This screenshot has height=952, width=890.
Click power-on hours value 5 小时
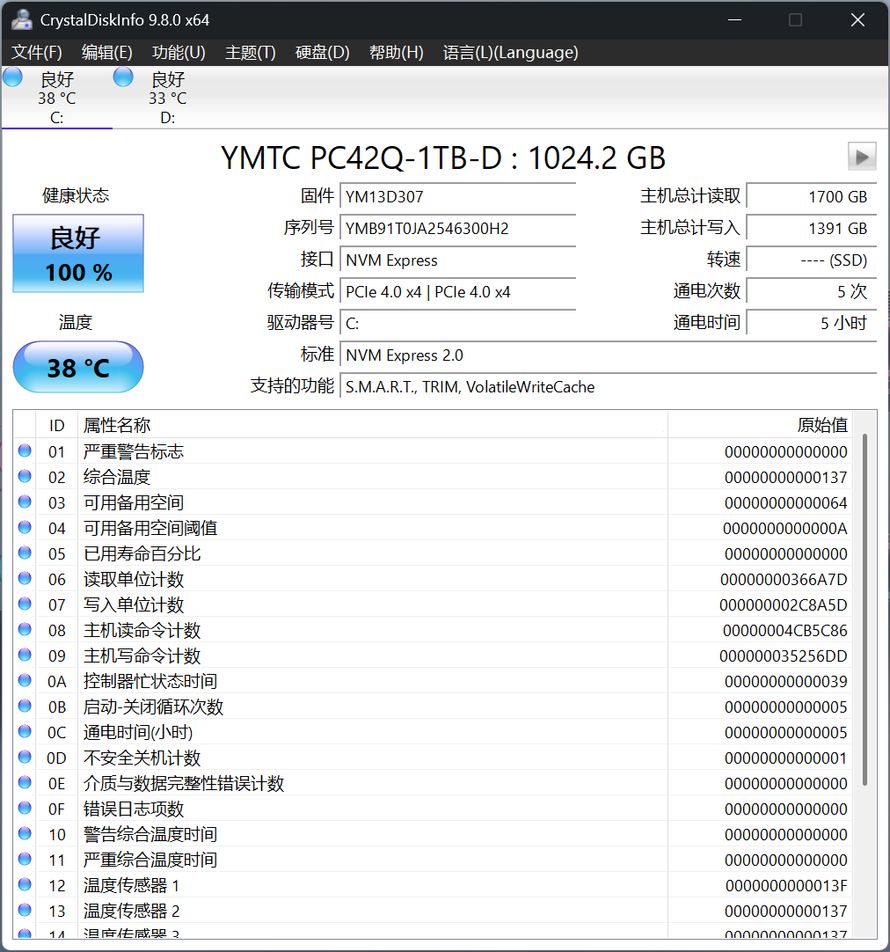click(812, 323)
